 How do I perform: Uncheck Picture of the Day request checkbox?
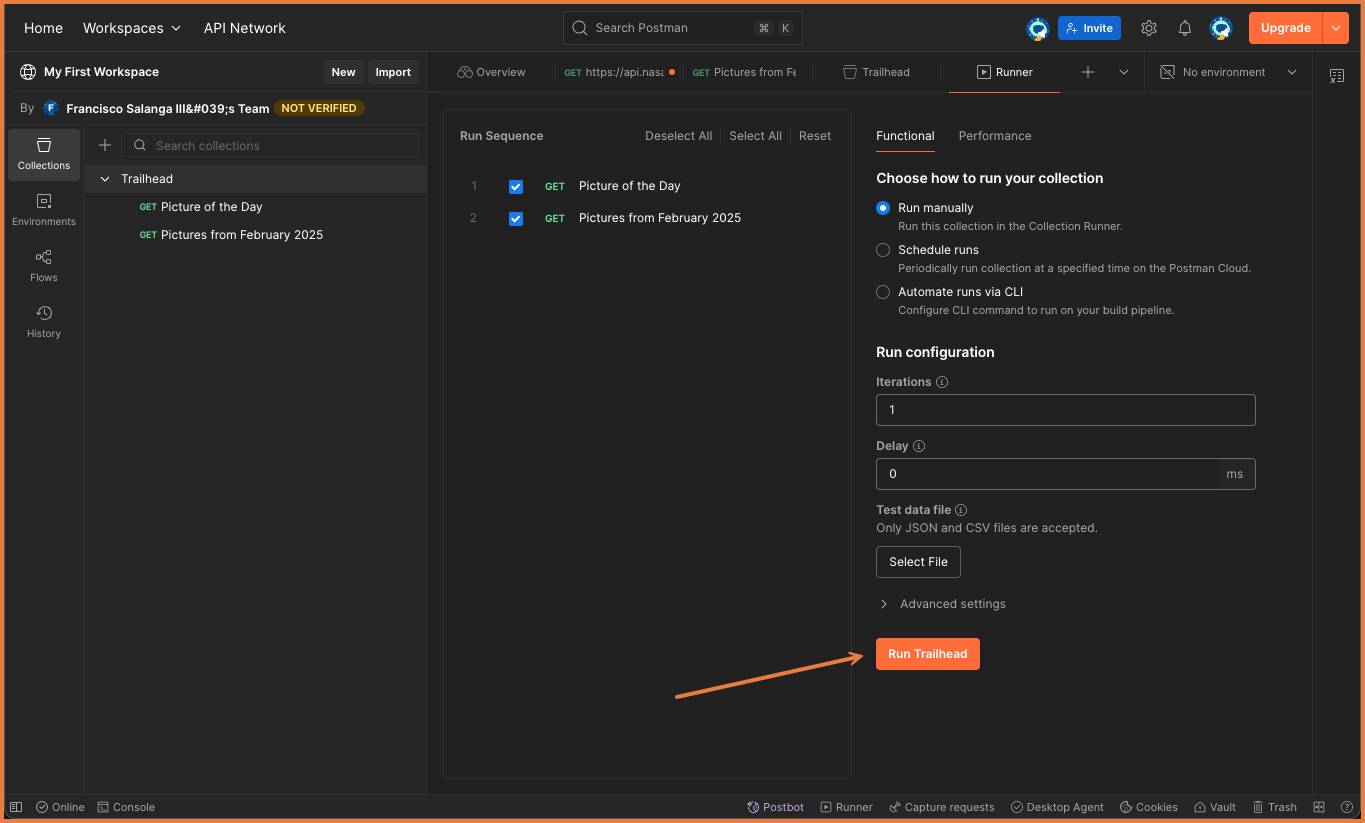click(x=516, y=186)
